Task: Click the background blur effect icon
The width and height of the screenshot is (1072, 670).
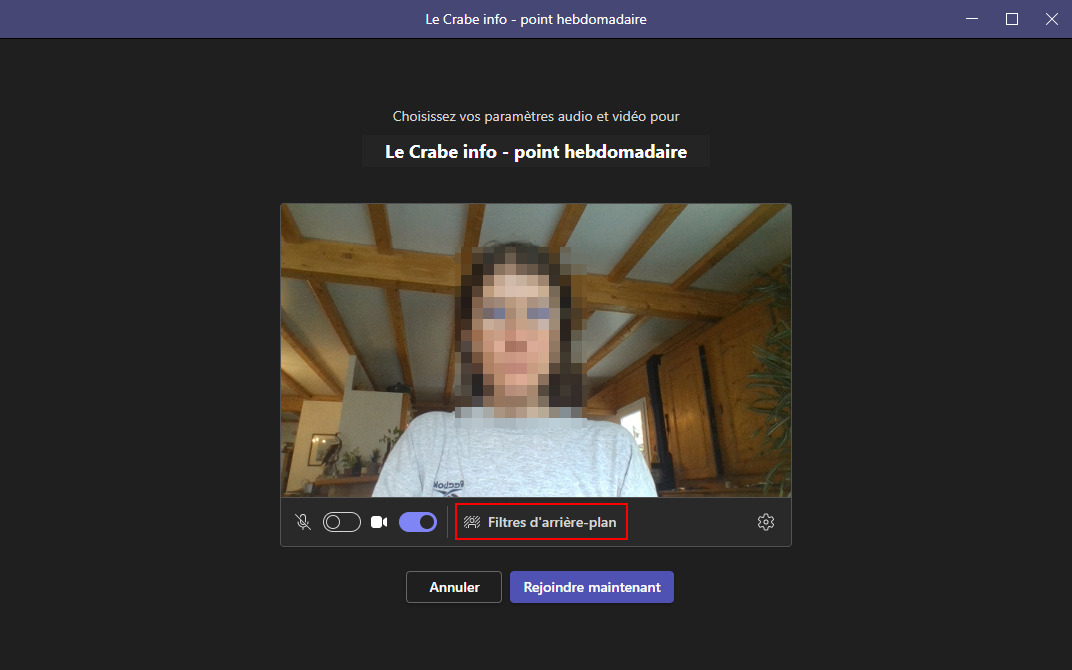Action: [x=472, y=522]
